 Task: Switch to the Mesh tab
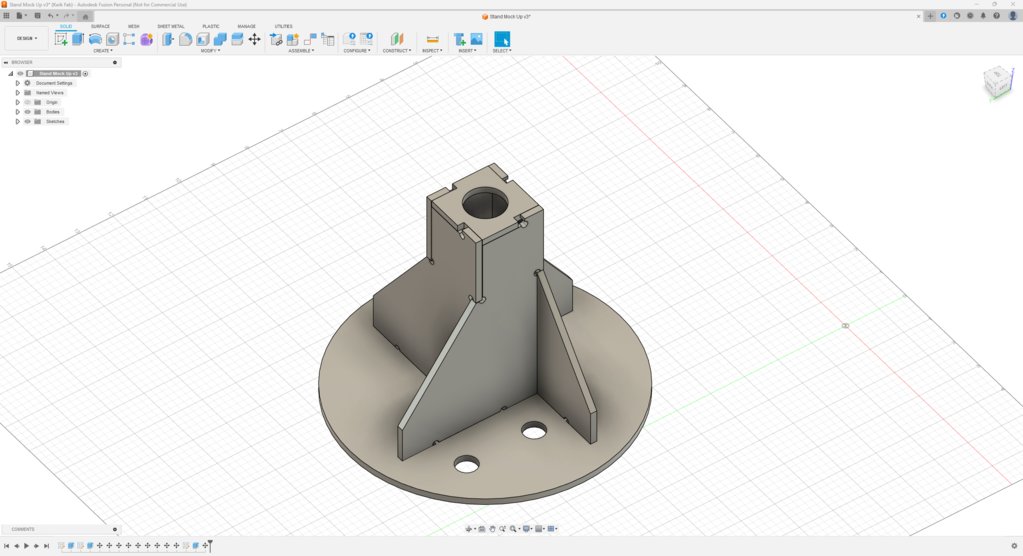[x=134, y=26]
